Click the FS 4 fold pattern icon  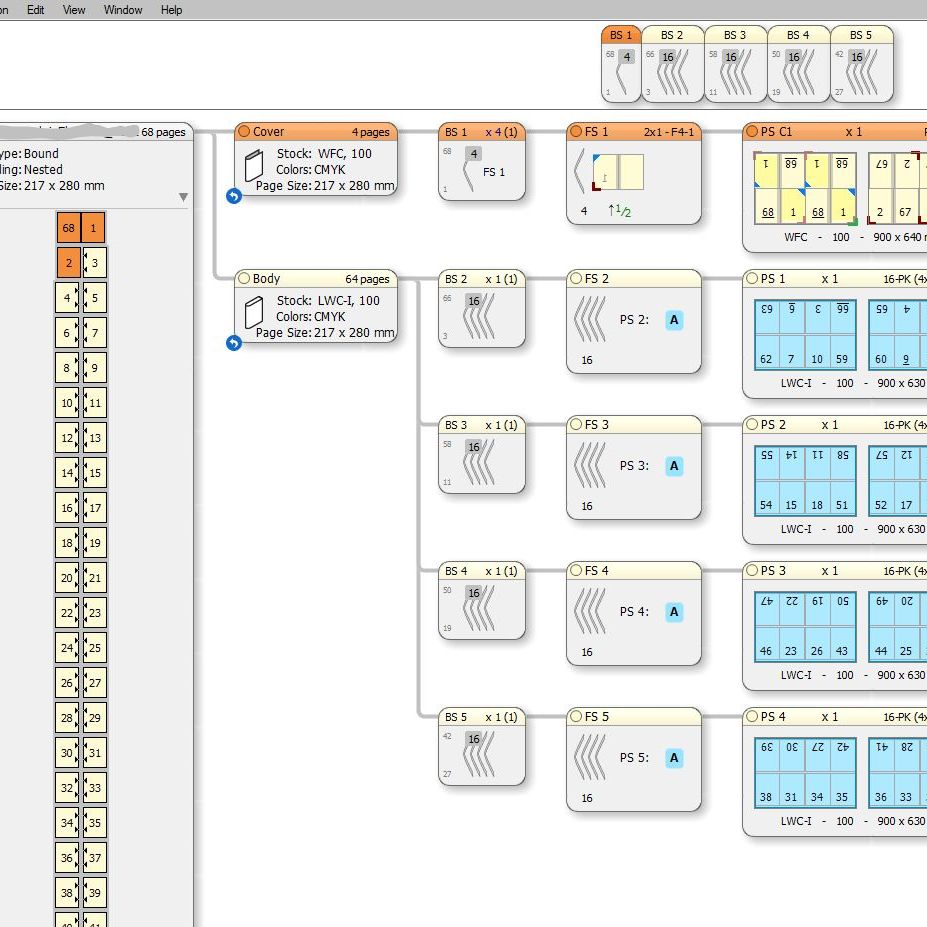pyautogui.click(x=590, y=611)
